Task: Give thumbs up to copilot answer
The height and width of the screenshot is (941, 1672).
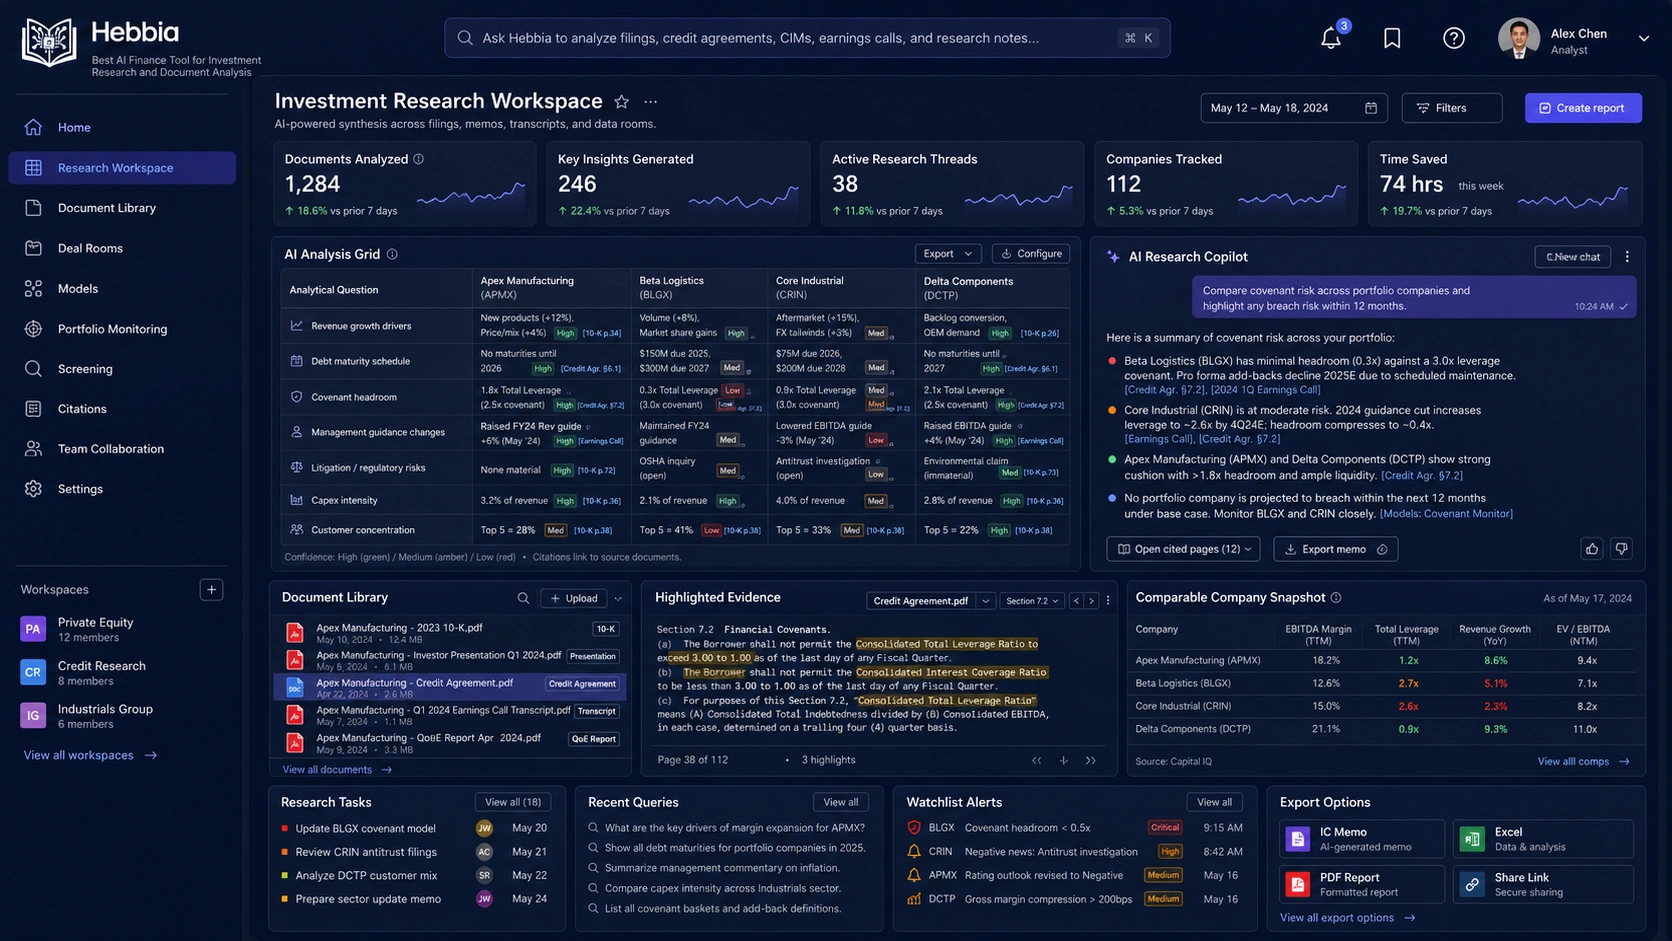Action: click(x=1592, y=548)
